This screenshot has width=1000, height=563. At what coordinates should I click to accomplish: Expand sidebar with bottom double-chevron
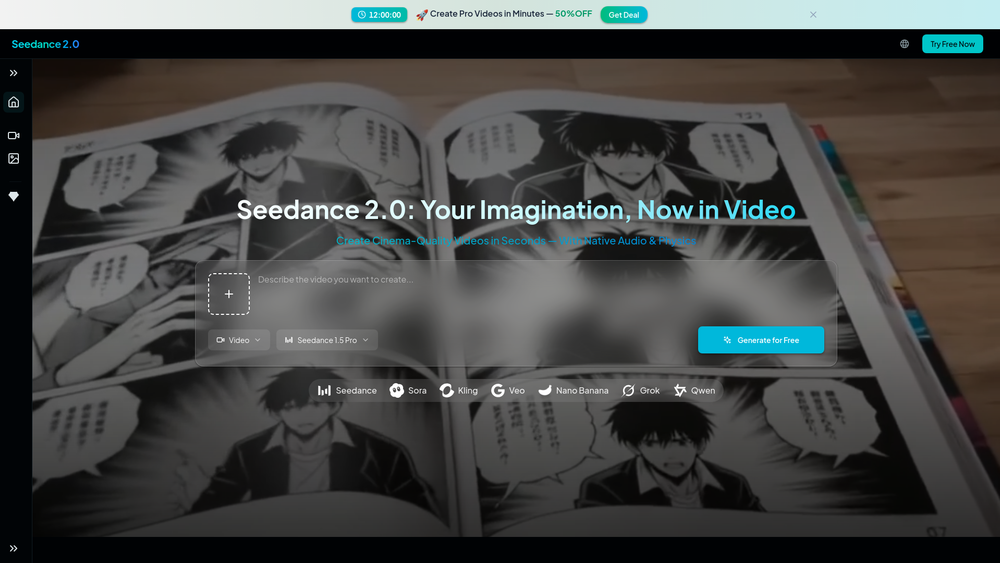[x=13, y=548]
